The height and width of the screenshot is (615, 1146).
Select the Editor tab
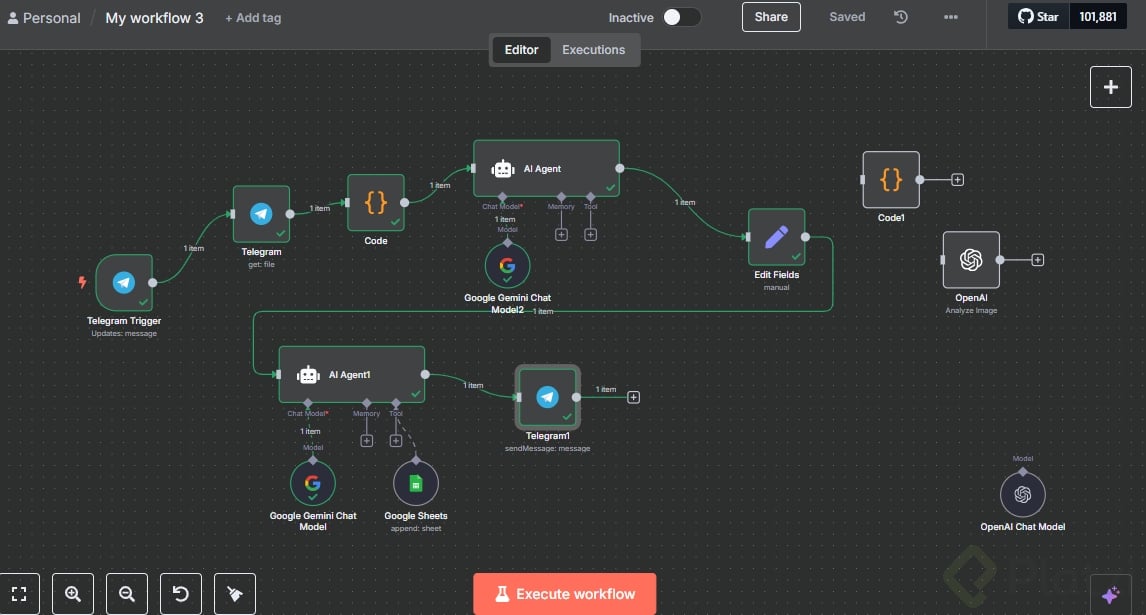pos(521,50)
